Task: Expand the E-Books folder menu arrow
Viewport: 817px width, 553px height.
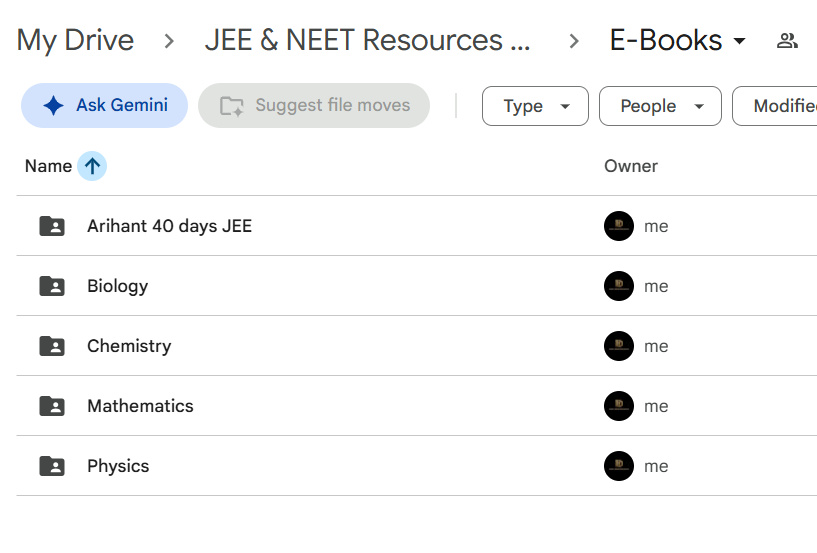Action: coord(739,41)
